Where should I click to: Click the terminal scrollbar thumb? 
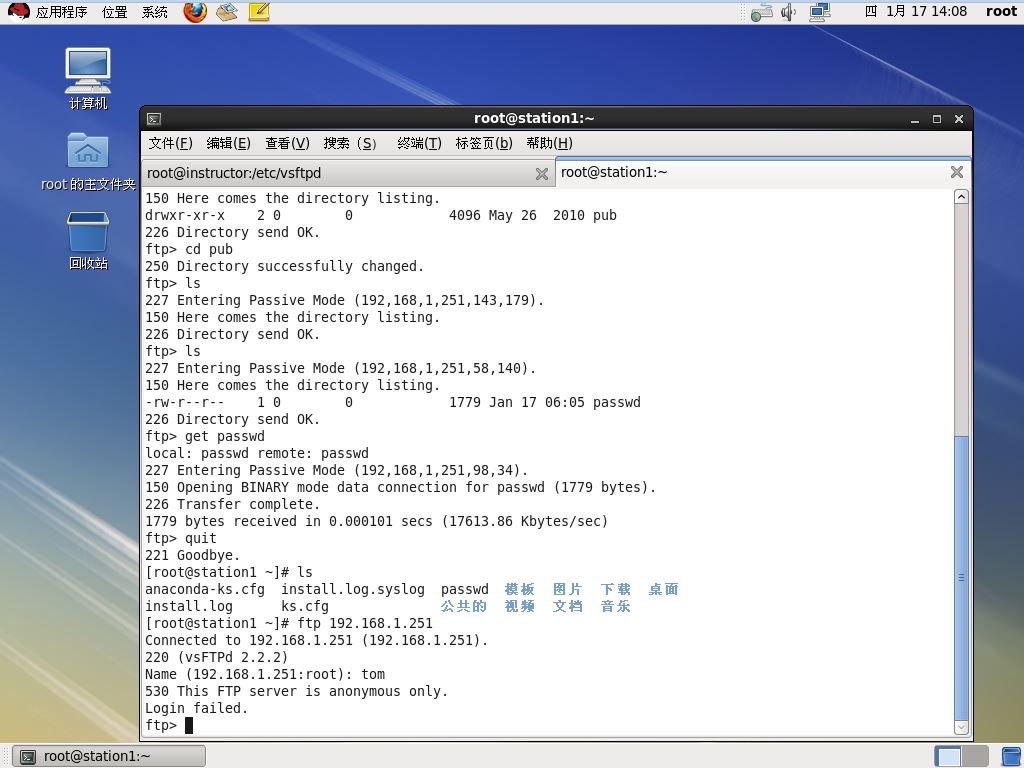[961, 577]
